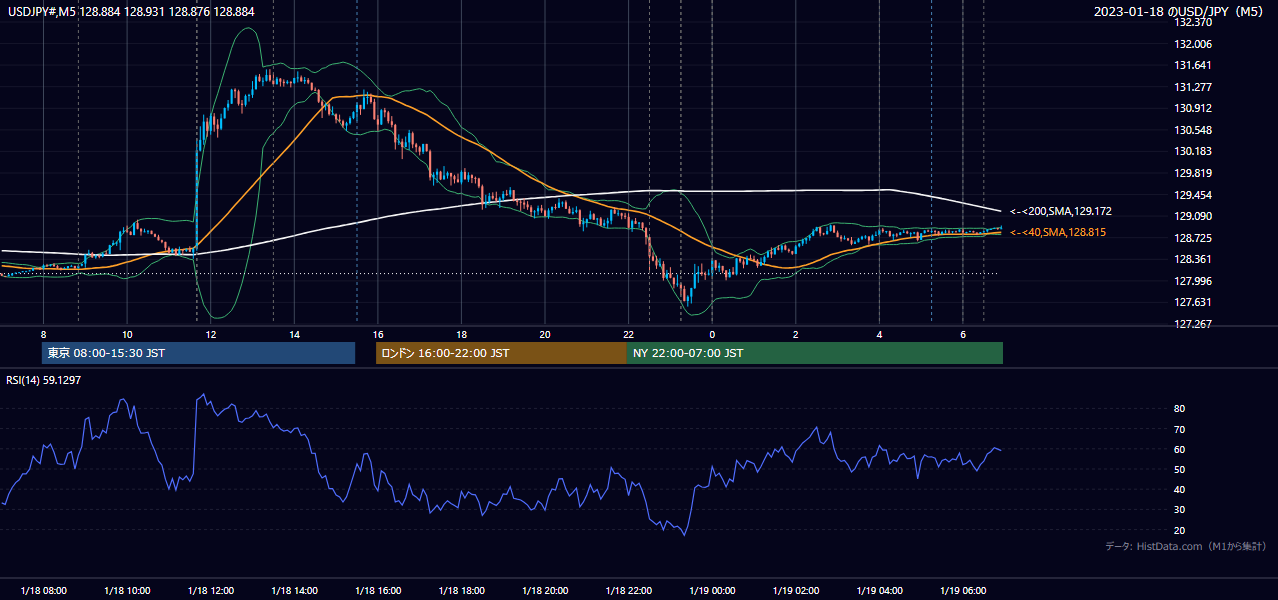Click the price axis value 127.267

pos(1195,324)
